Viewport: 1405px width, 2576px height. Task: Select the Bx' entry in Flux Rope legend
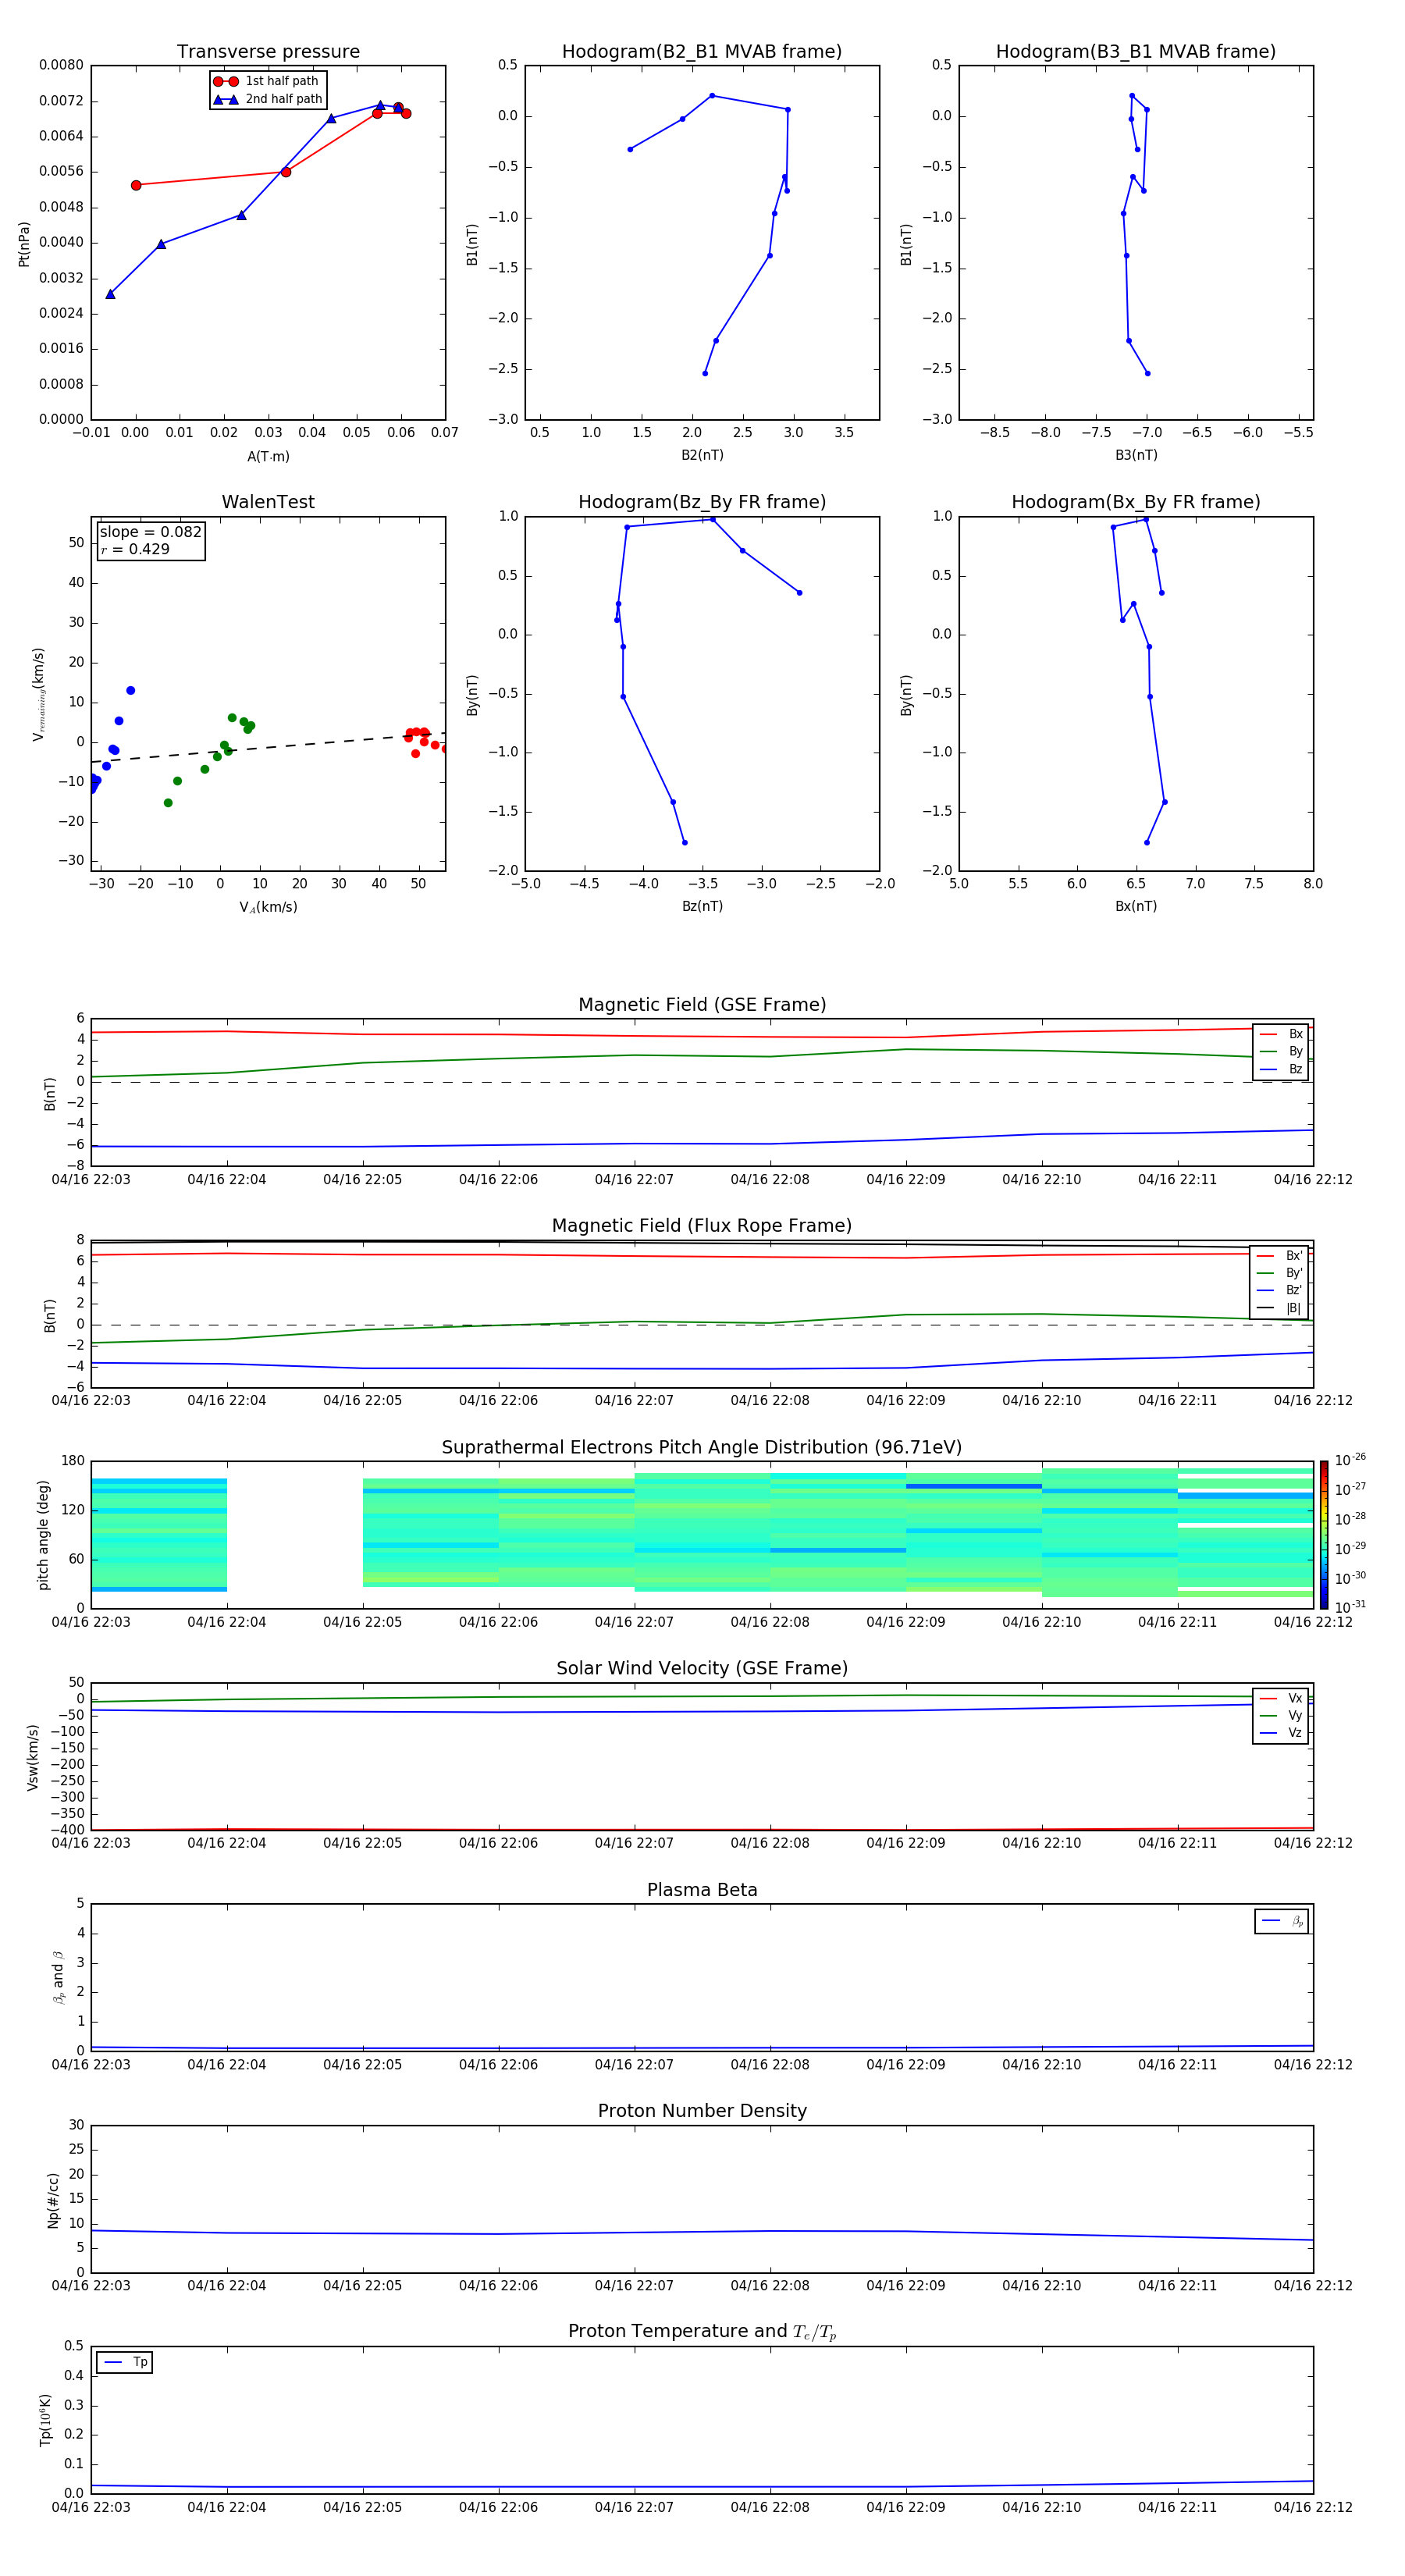coord(1280,1256)
